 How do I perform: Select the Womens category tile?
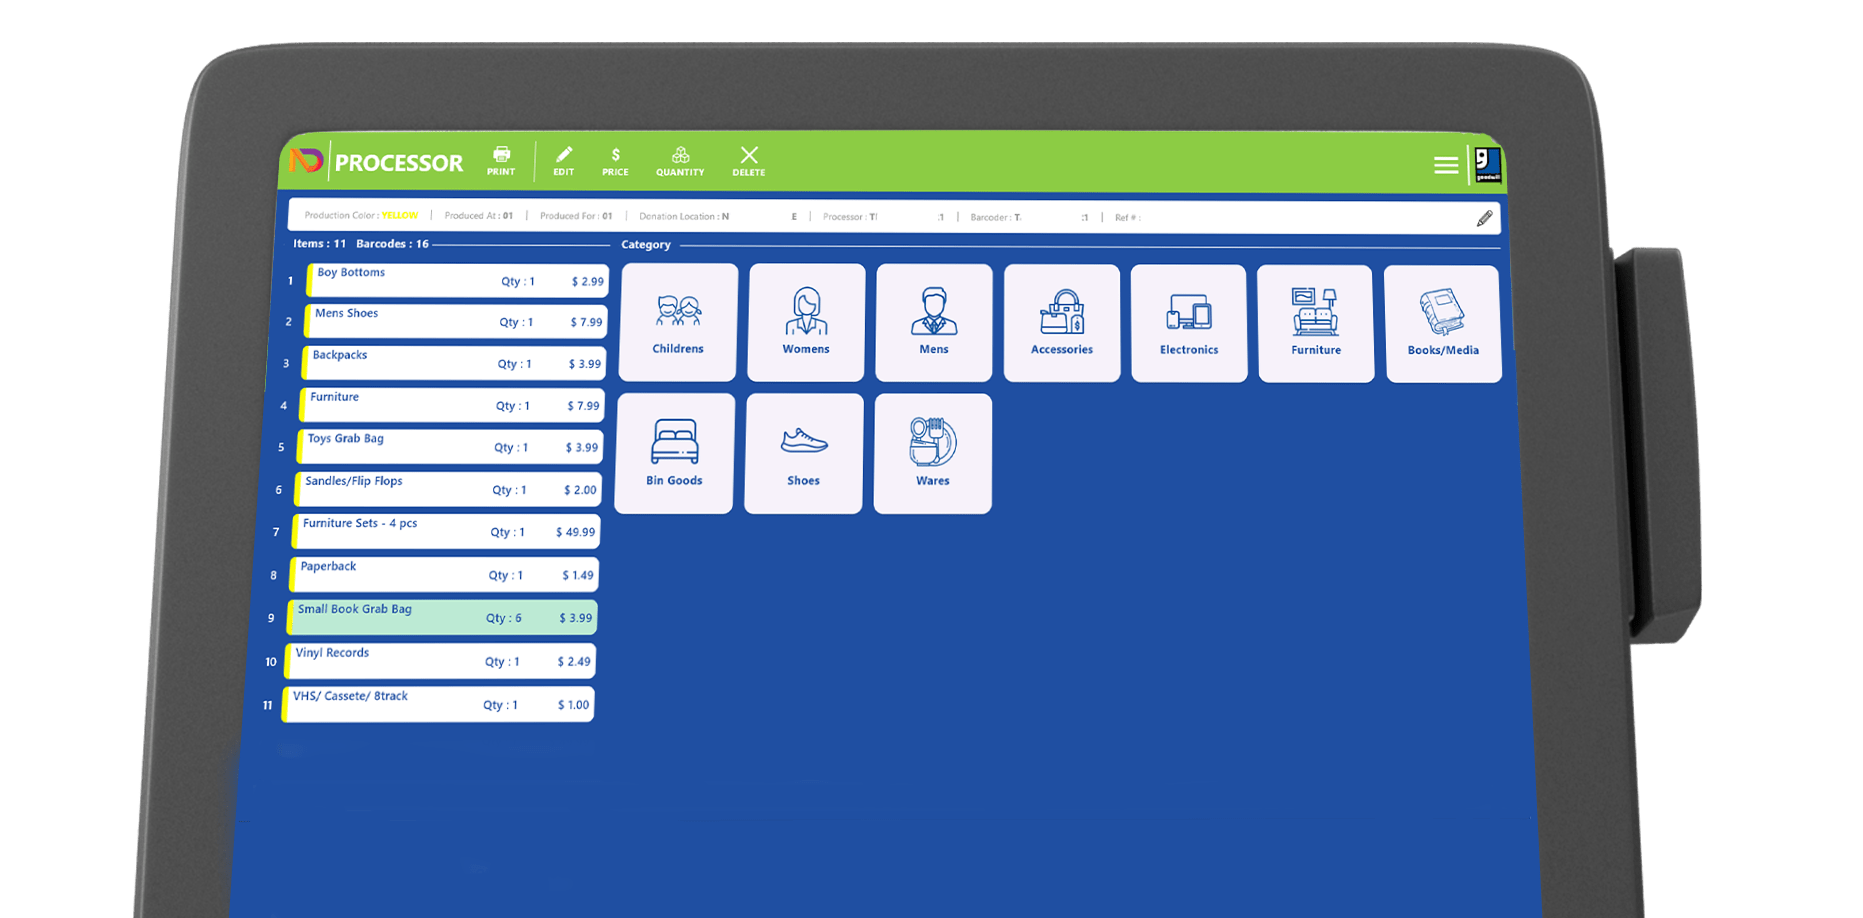coord(806,322)
